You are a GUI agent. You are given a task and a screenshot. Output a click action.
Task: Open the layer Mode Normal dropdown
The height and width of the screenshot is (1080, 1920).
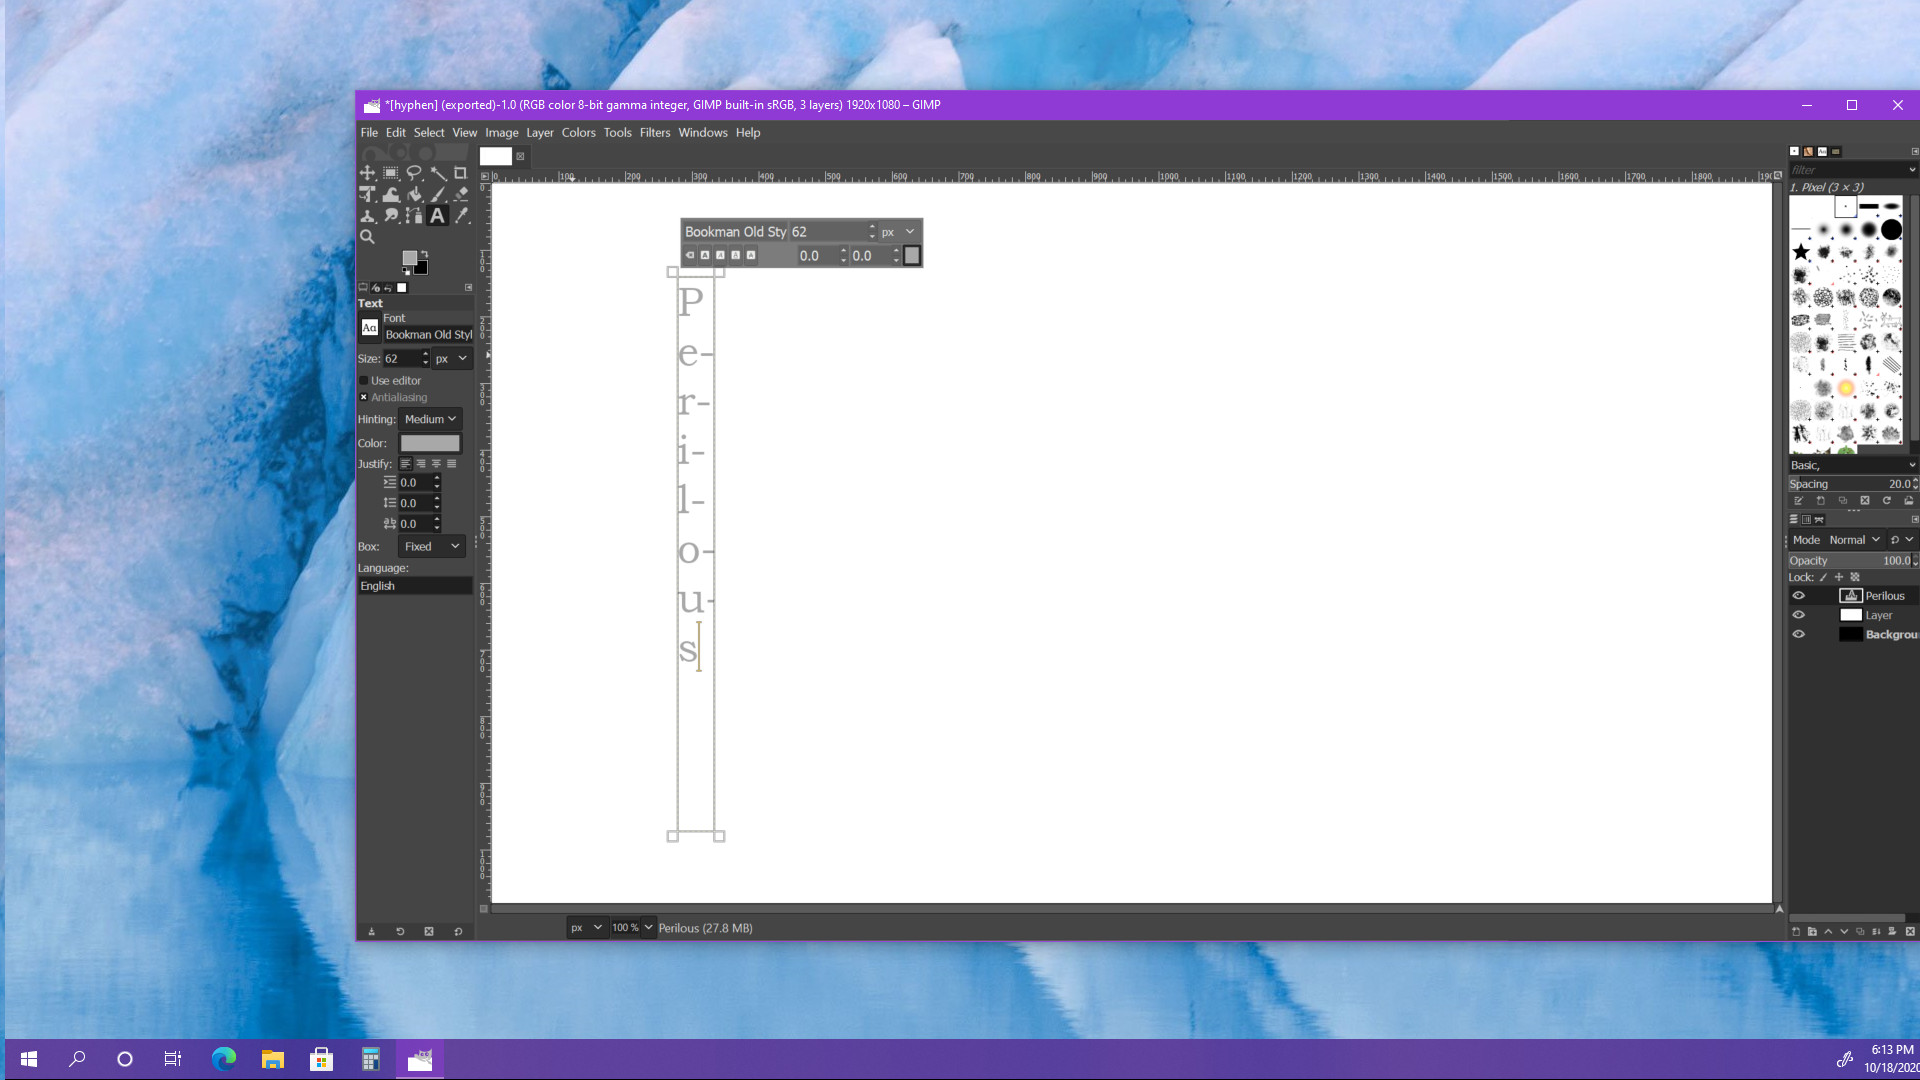[x=1854, y=540]
